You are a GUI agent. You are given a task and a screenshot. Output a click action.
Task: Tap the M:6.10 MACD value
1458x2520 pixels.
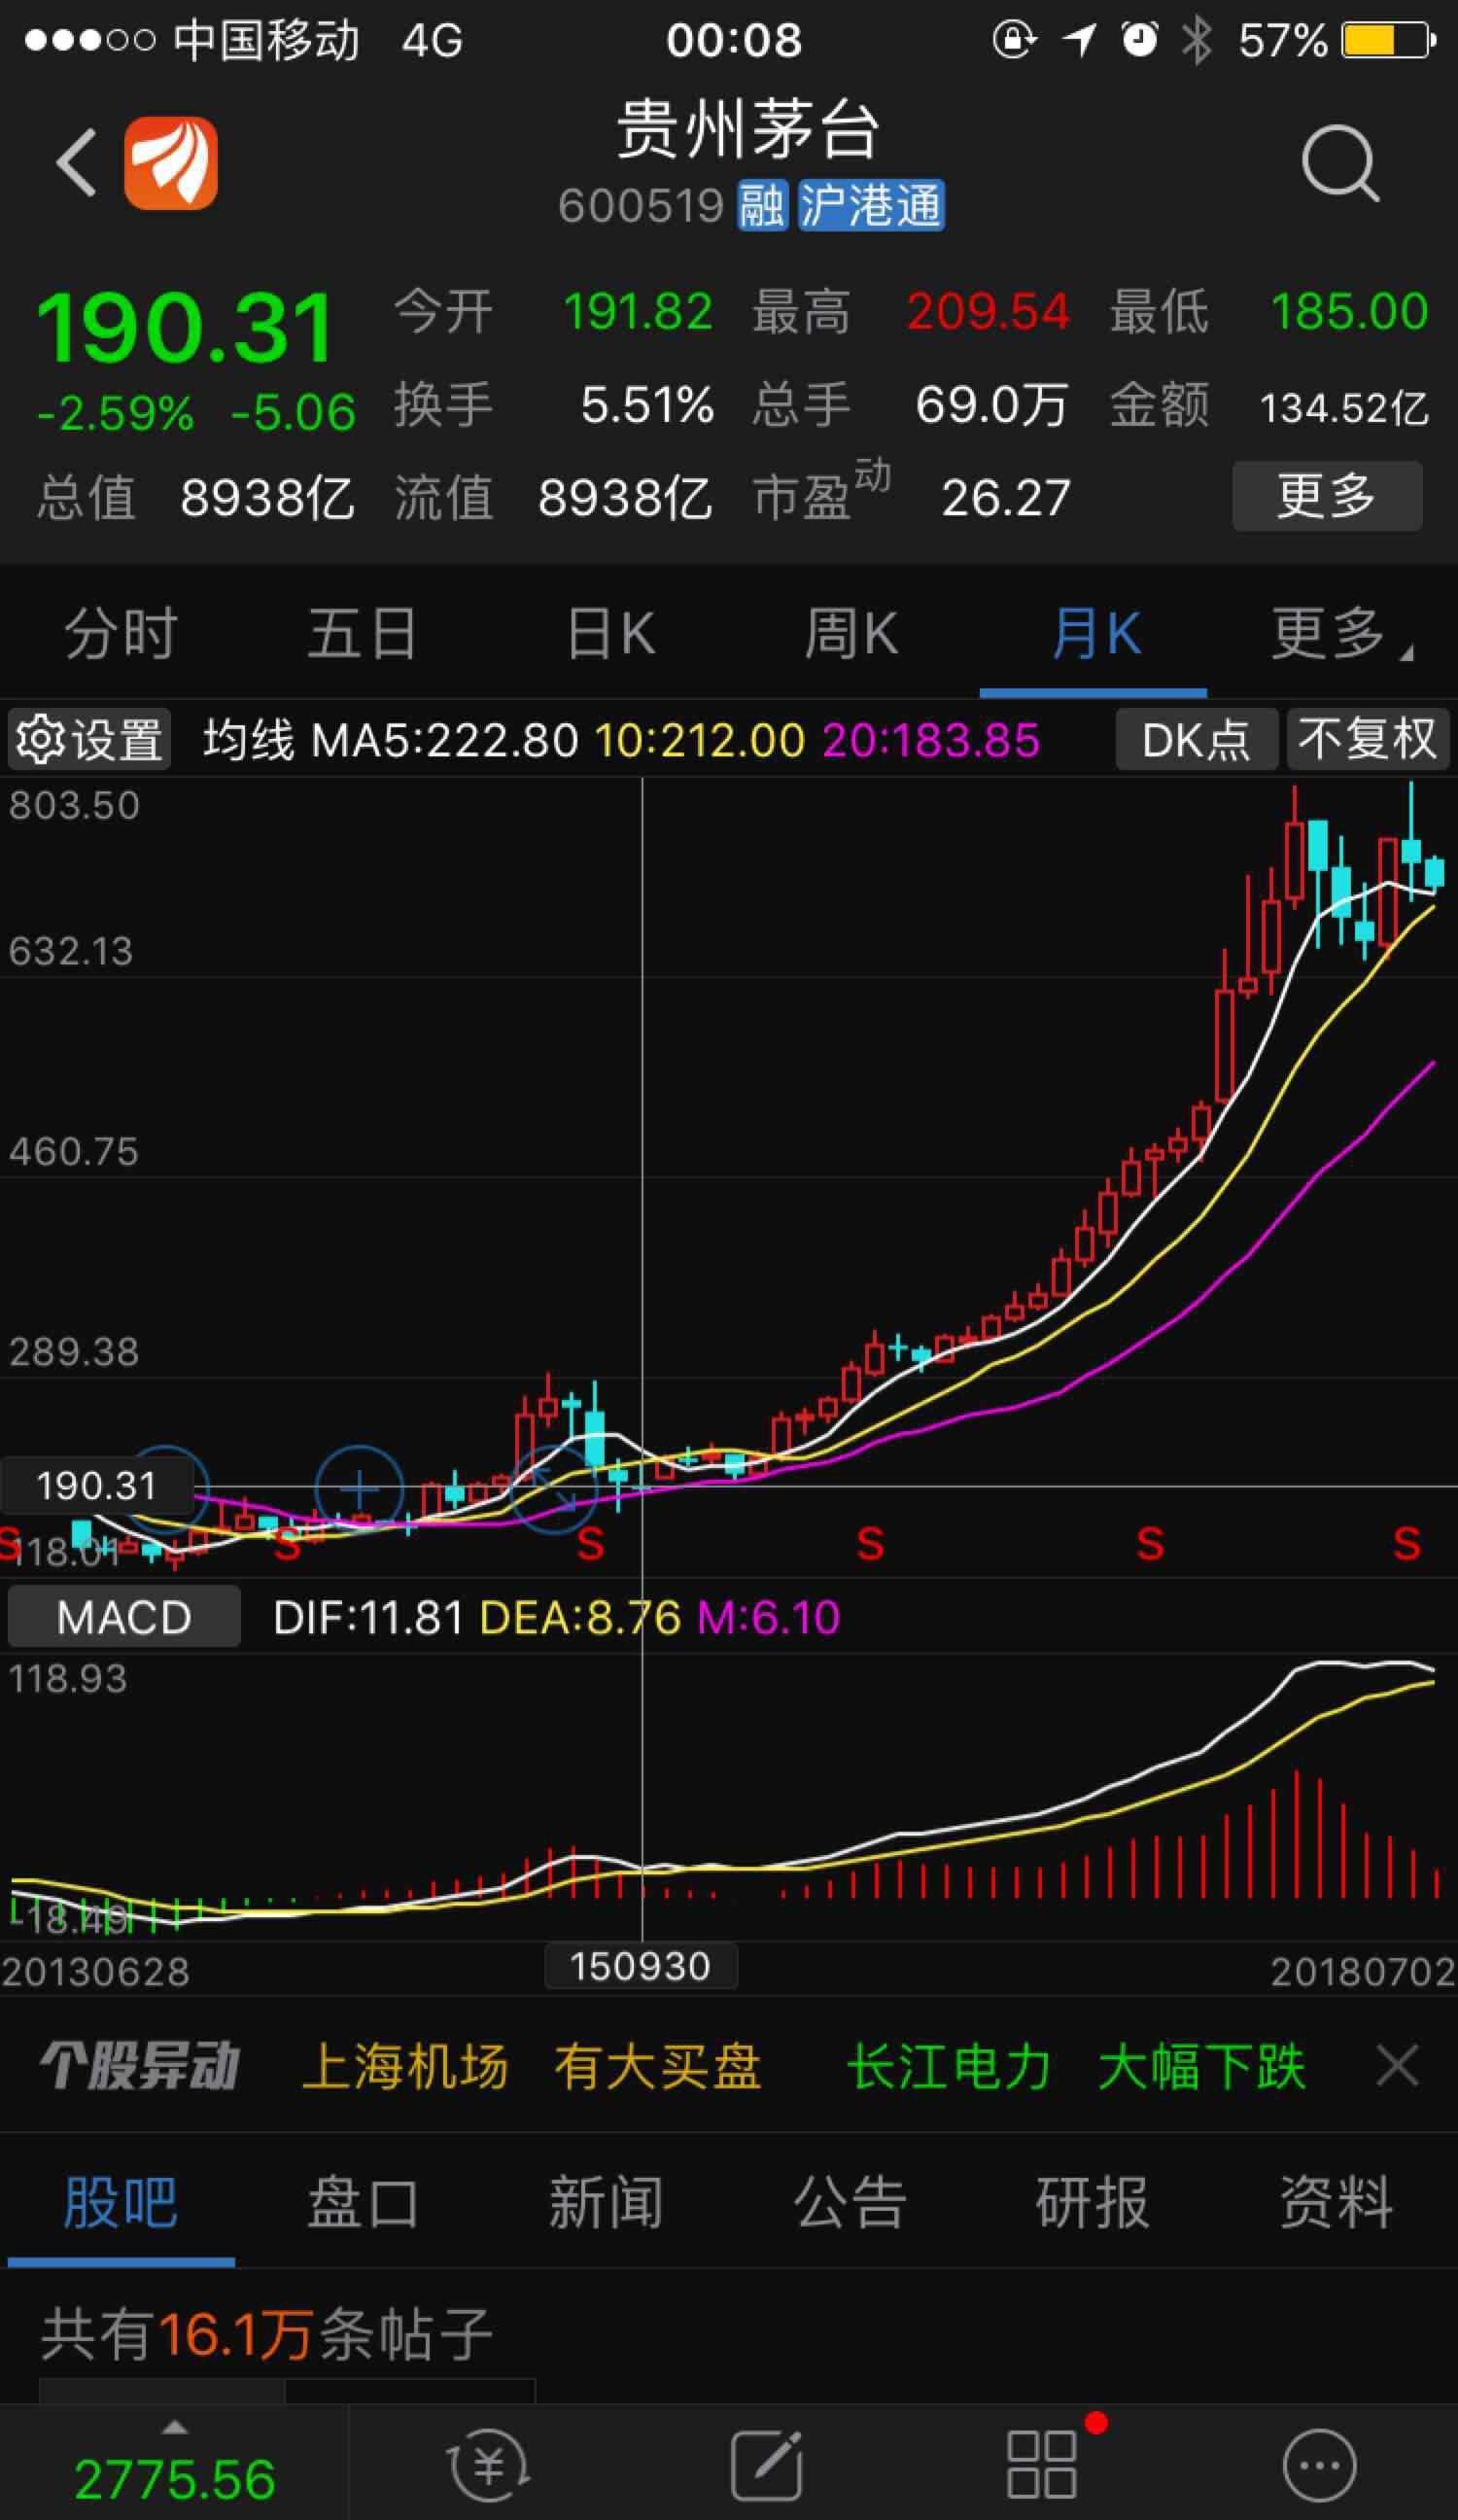pyautogui.click(x=768, y=1618)
